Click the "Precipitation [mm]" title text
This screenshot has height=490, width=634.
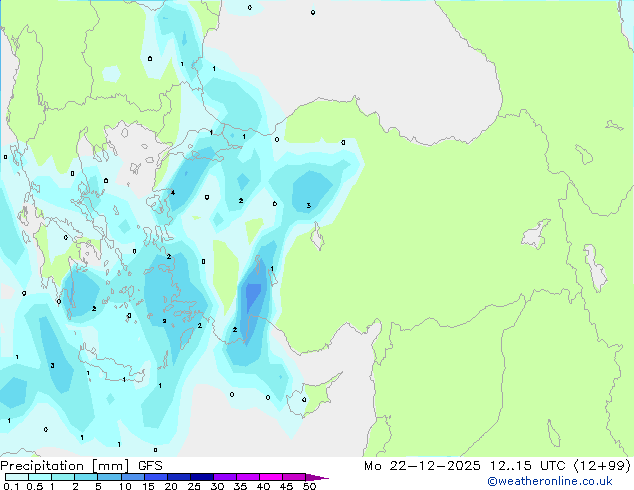(65, 466)
